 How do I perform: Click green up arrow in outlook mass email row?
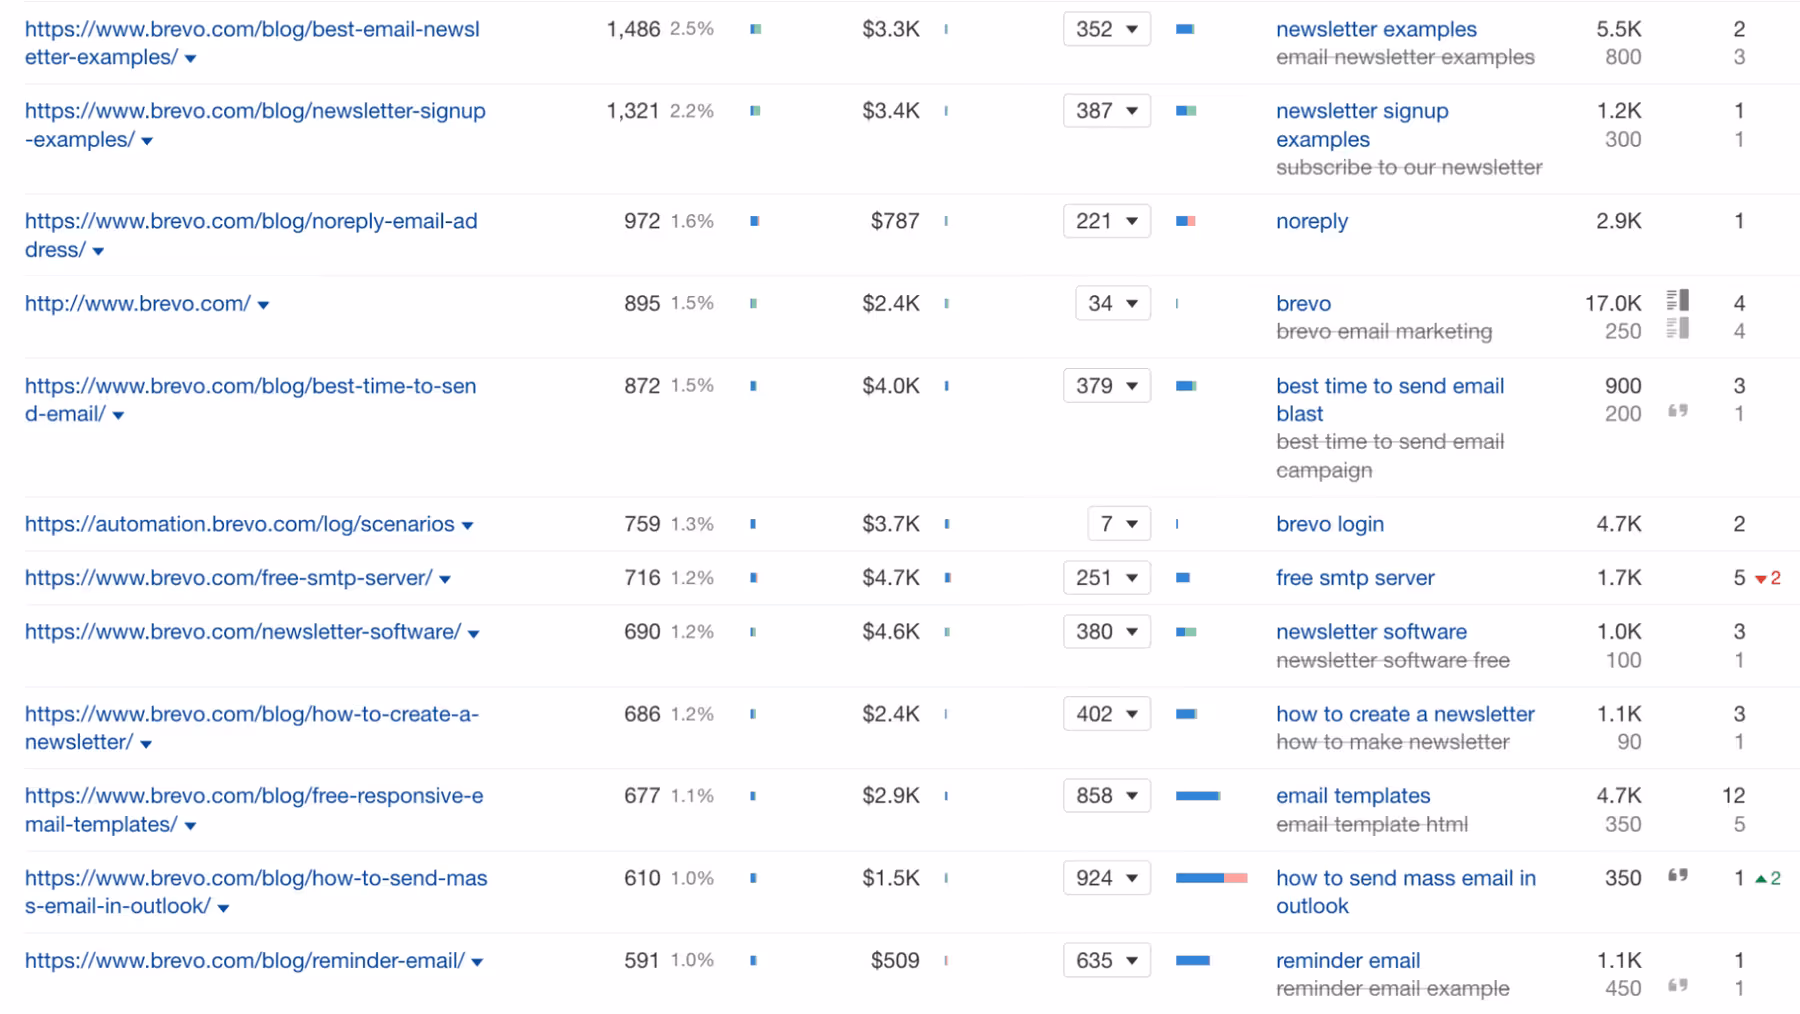click(1761, 878)
